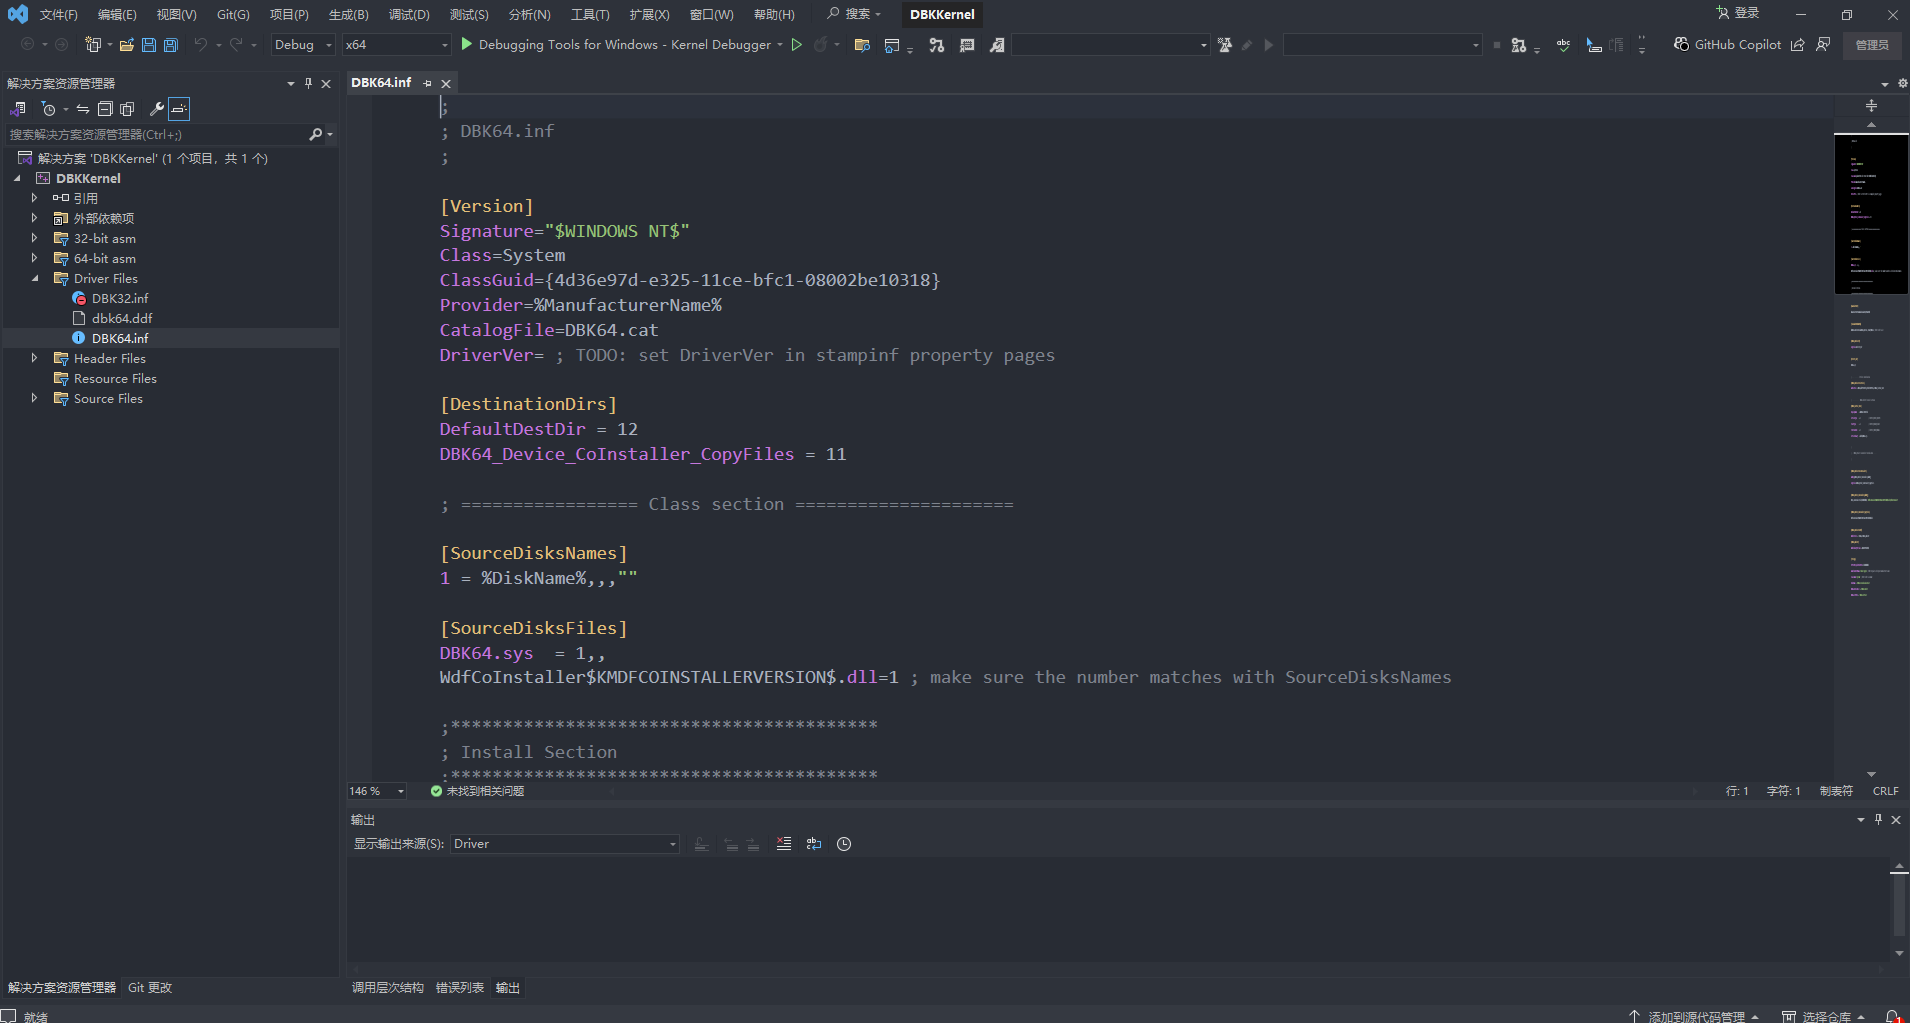Start debugging with the green play button
1910x1023 pixels.
click(x=466, y=44)
